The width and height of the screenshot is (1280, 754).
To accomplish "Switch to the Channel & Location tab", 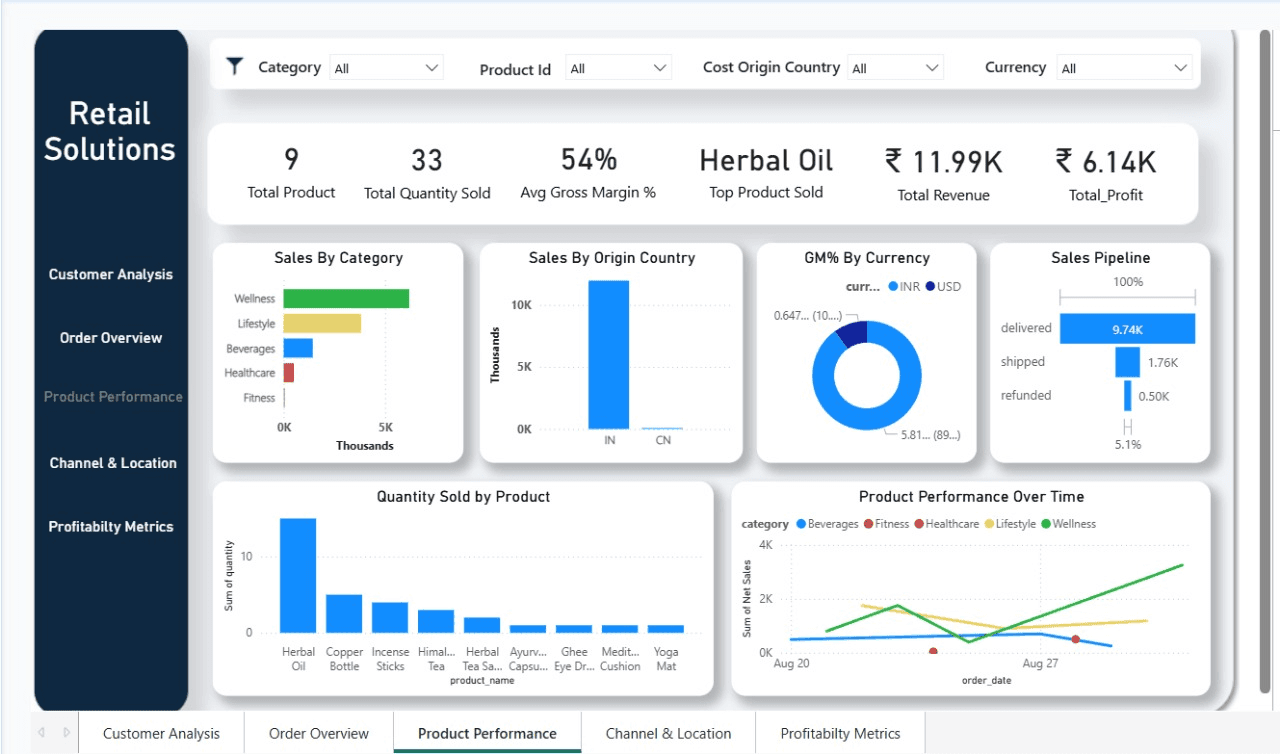I will point(668,733).
